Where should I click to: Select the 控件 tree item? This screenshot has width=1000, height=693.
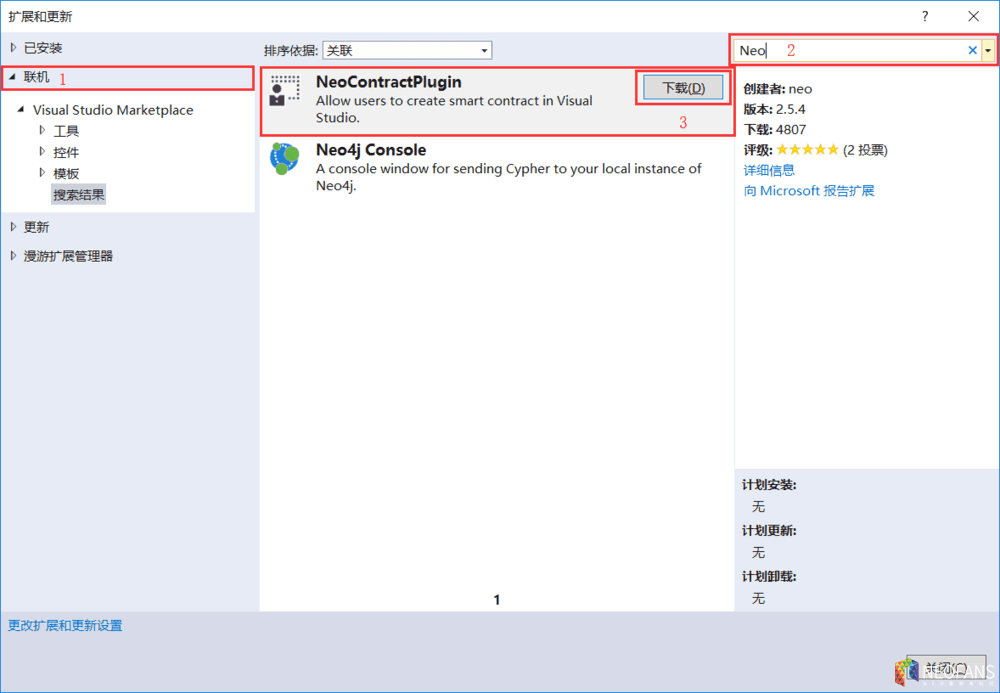[x=66, y=152]
